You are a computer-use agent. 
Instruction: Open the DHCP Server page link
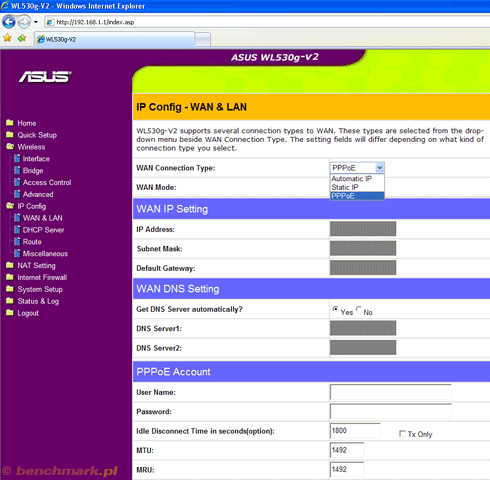(43, 230)
